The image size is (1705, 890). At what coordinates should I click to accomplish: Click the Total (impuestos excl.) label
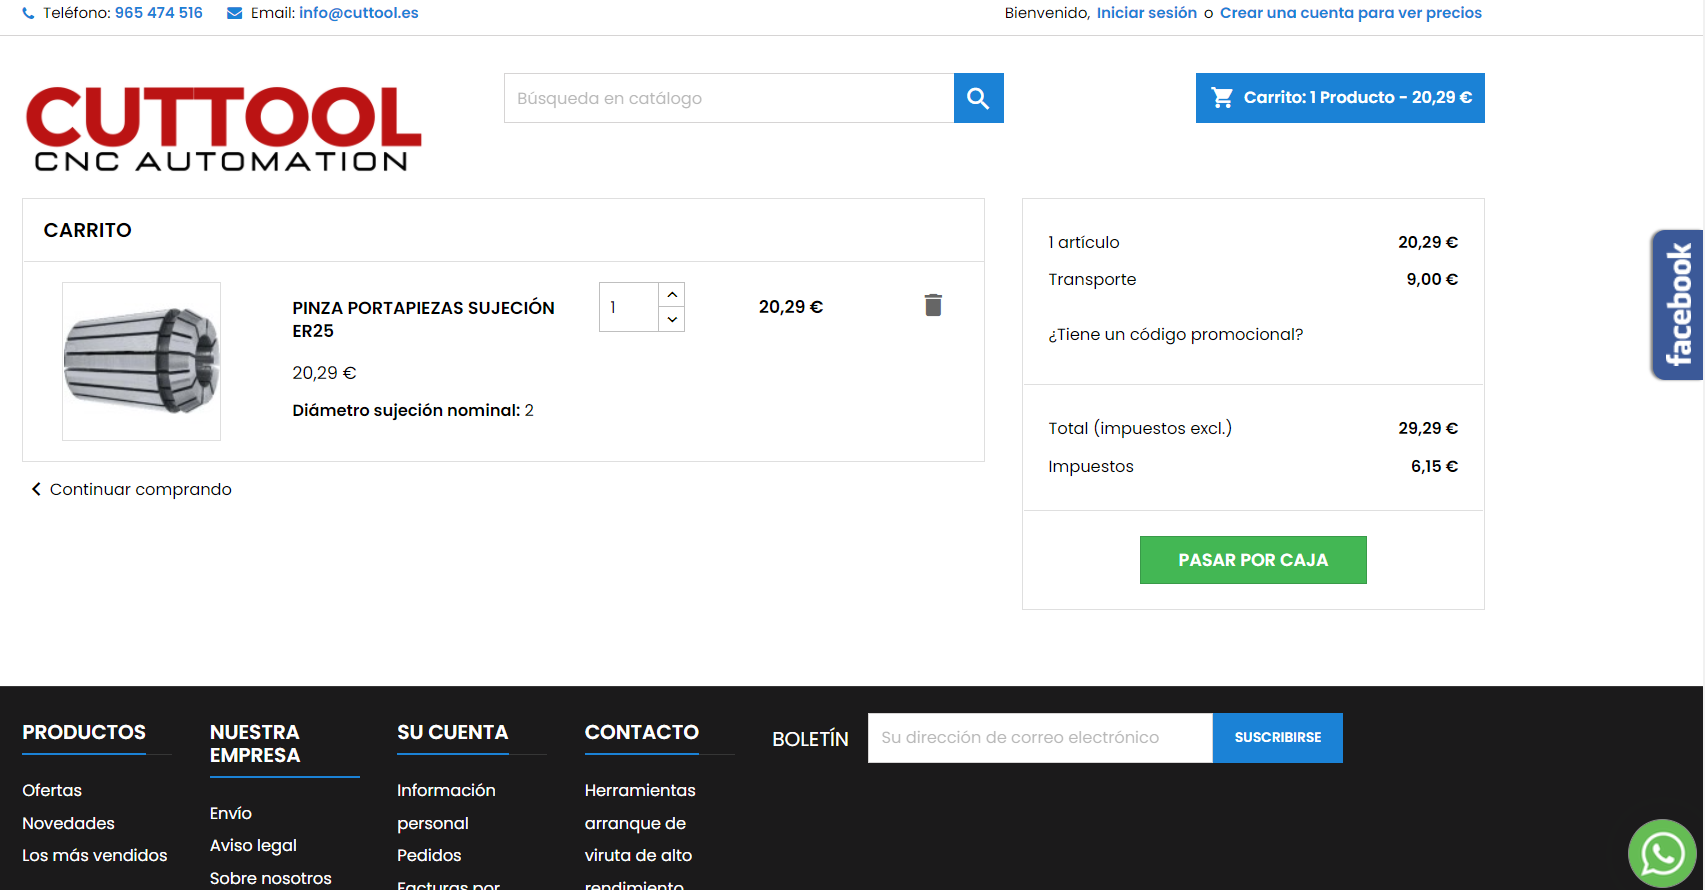pos(1140,428)
